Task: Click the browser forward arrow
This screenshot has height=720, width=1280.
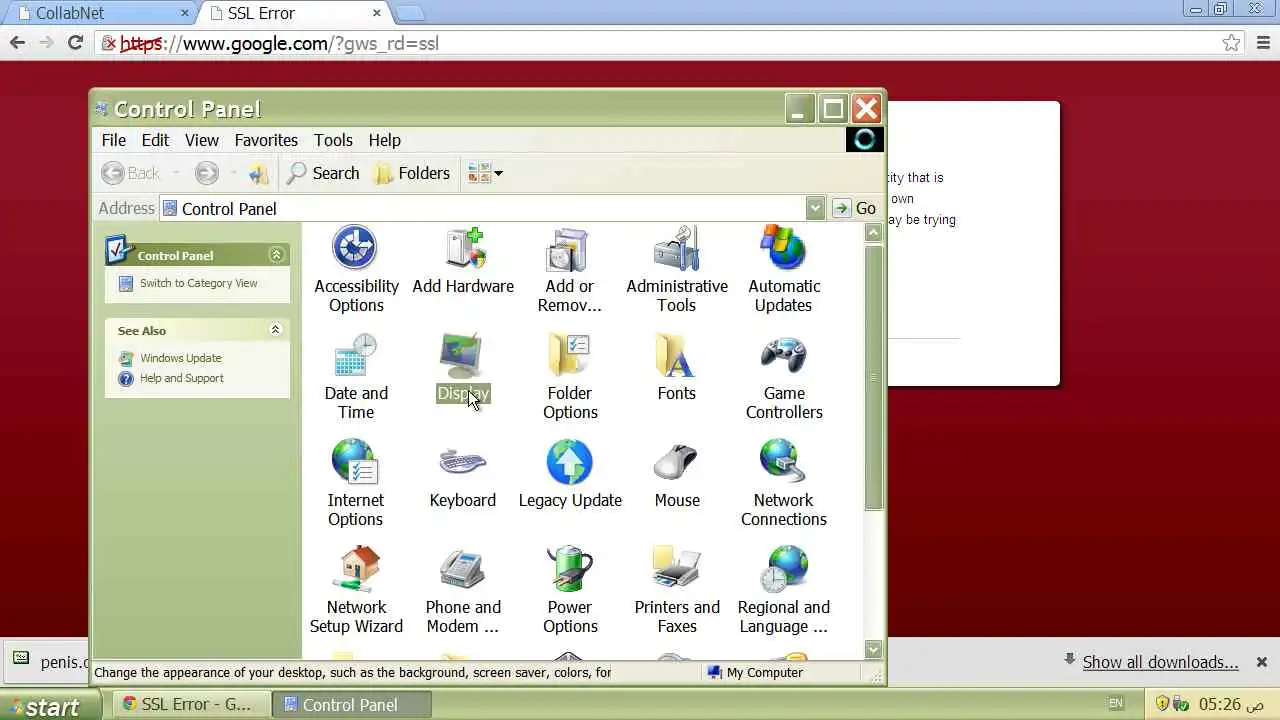Action: (46, 43)
